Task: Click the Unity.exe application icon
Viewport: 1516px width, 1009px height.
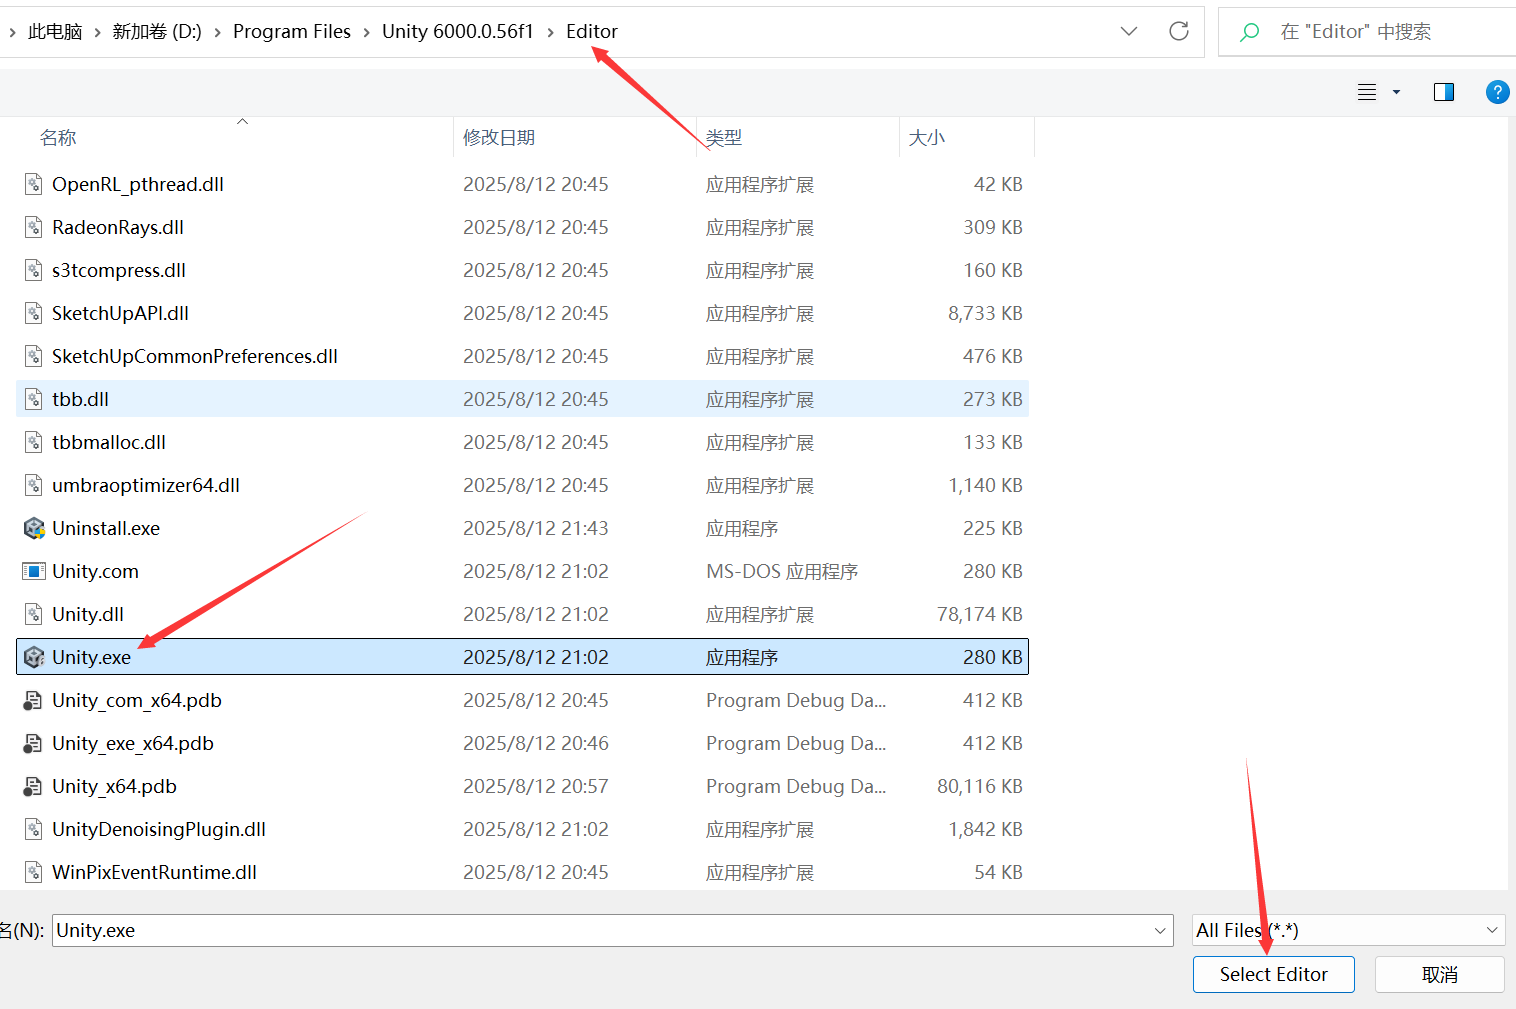Action: [x=34, y=657]
